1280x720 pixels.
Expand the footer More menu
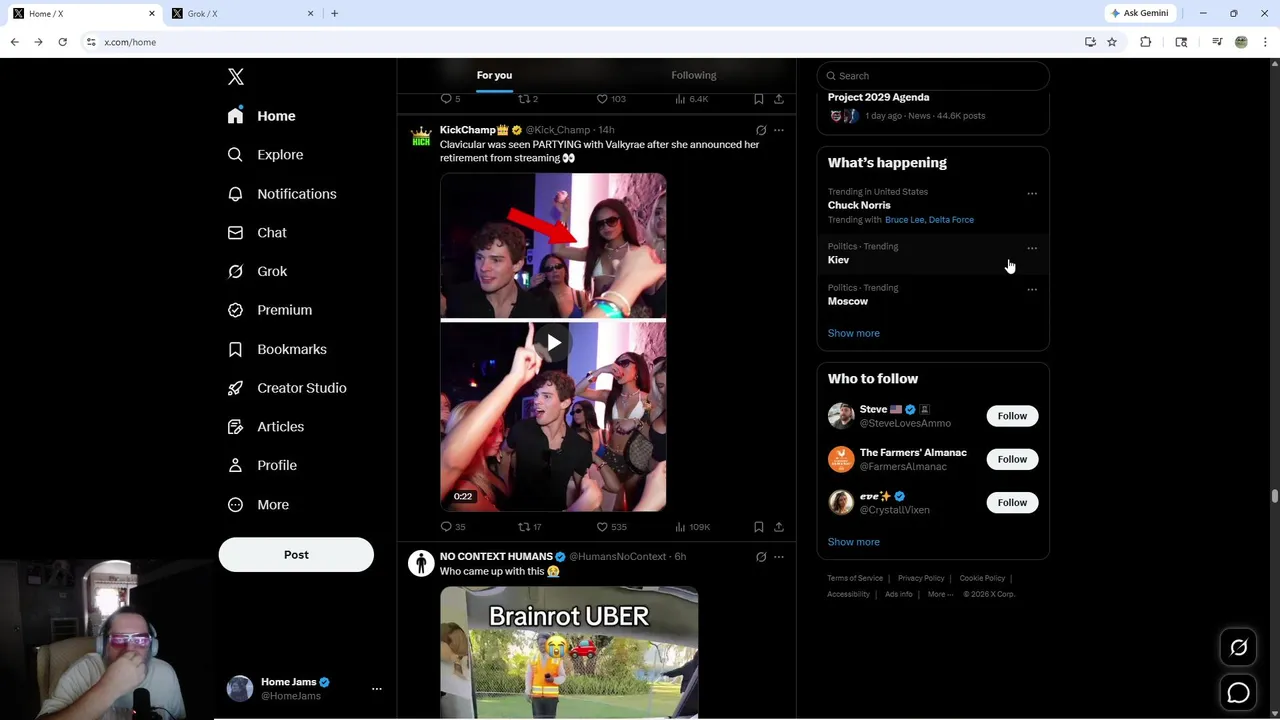[x=939, y=594]
